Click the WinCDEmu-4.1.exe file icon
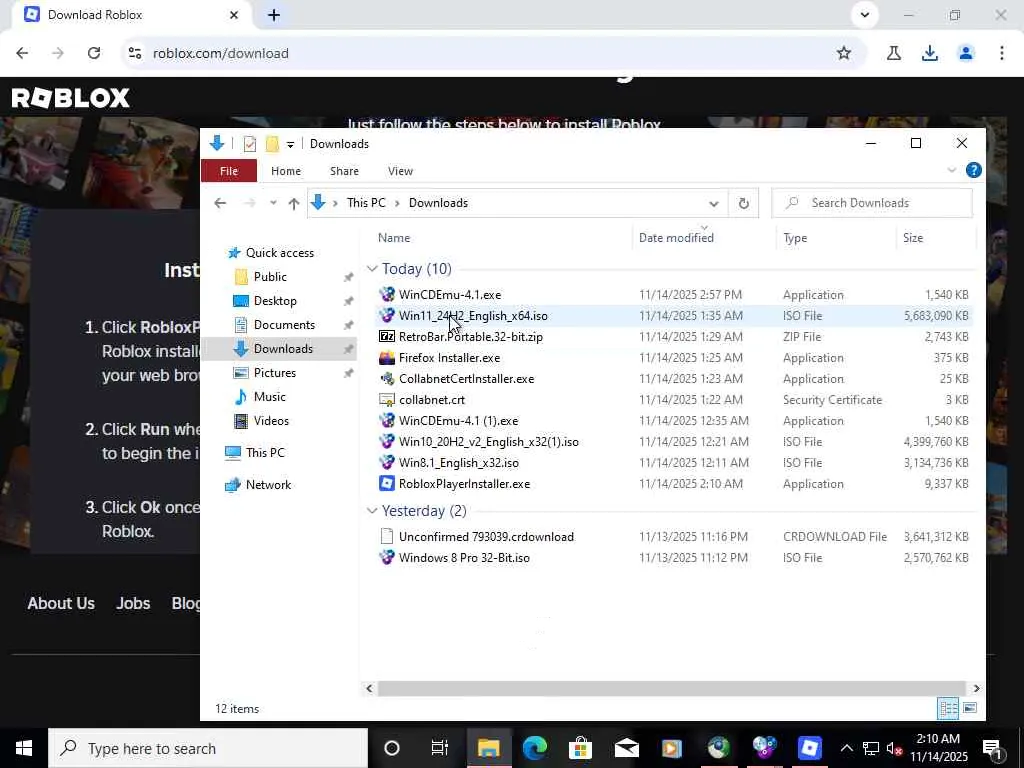The height and width of the screenshot is (768, 1024). coord(387,295)
